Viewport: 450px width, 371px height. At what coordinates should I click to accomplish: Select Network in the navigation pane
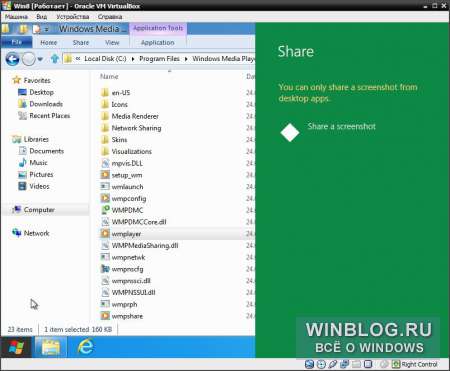(x=36, y=233)
